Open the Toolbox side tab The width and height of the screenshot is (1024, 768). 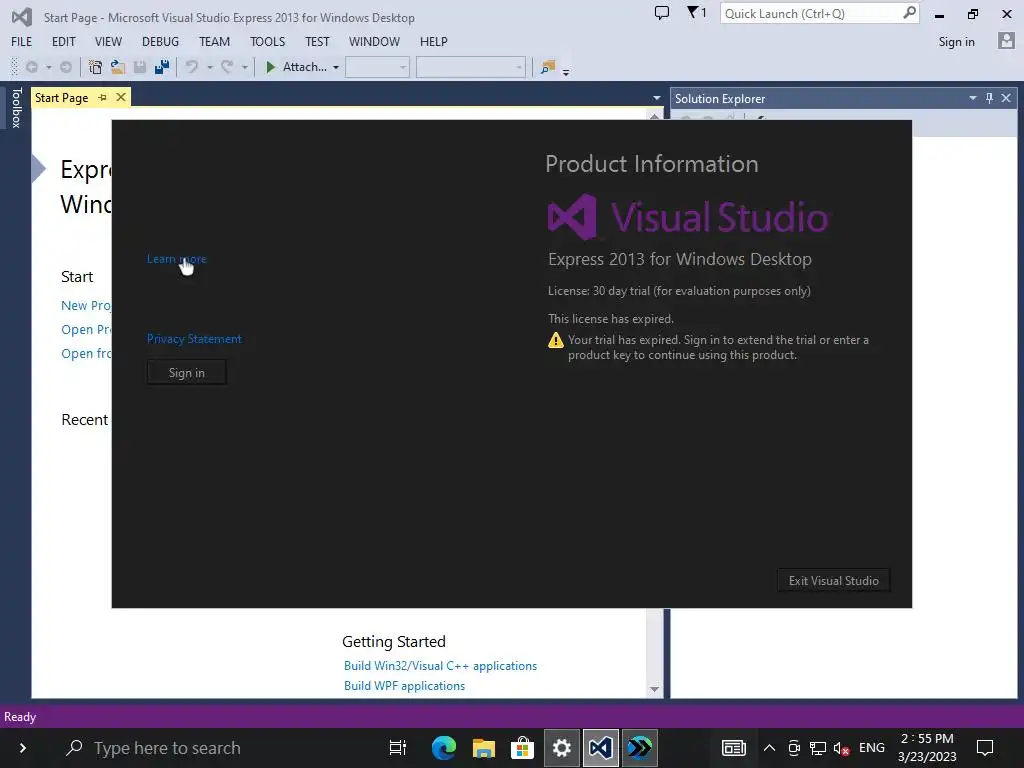(x=16, y=108)
